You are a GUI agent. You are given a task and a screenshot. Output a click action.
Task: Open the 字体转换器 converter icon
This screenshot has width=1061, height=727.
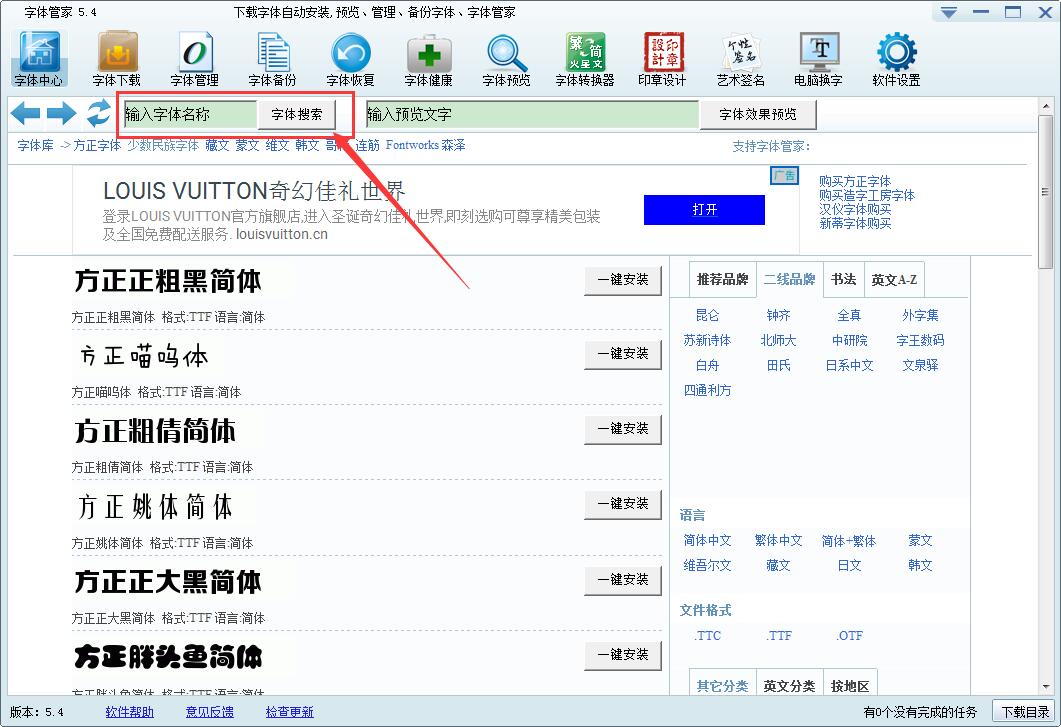point(585,58)
